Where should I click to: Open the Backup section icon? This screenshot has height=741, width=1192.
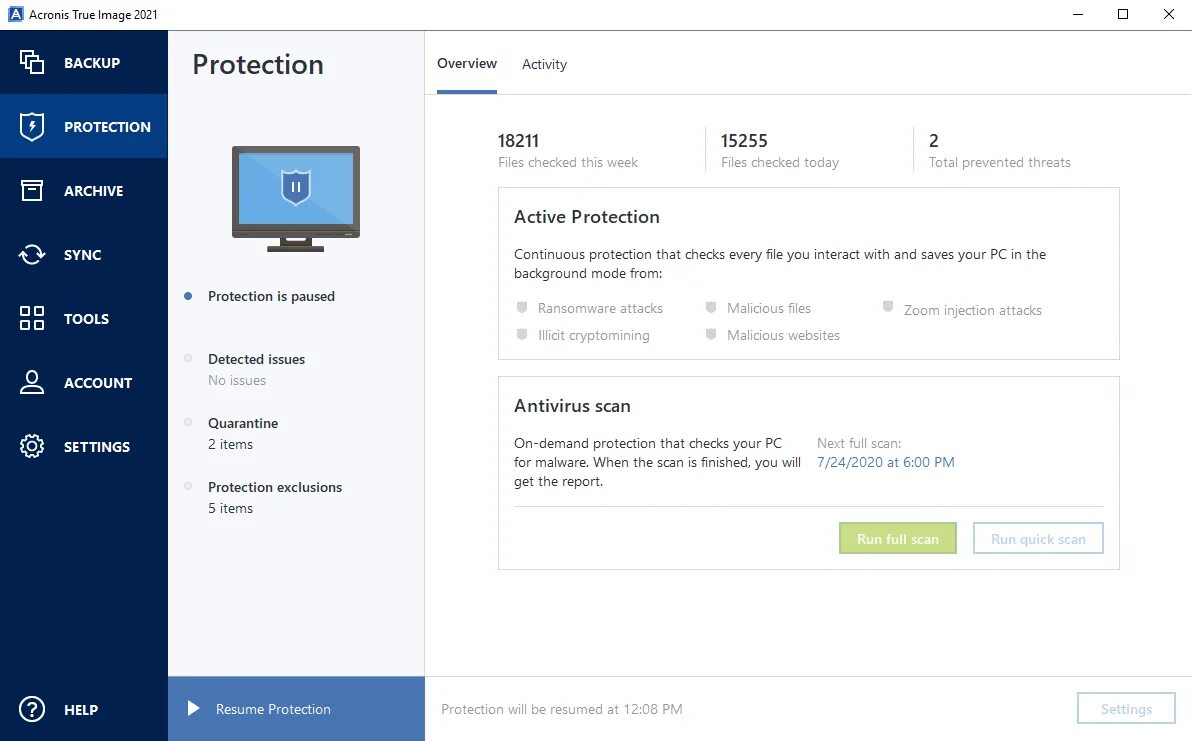click(32, 62)
